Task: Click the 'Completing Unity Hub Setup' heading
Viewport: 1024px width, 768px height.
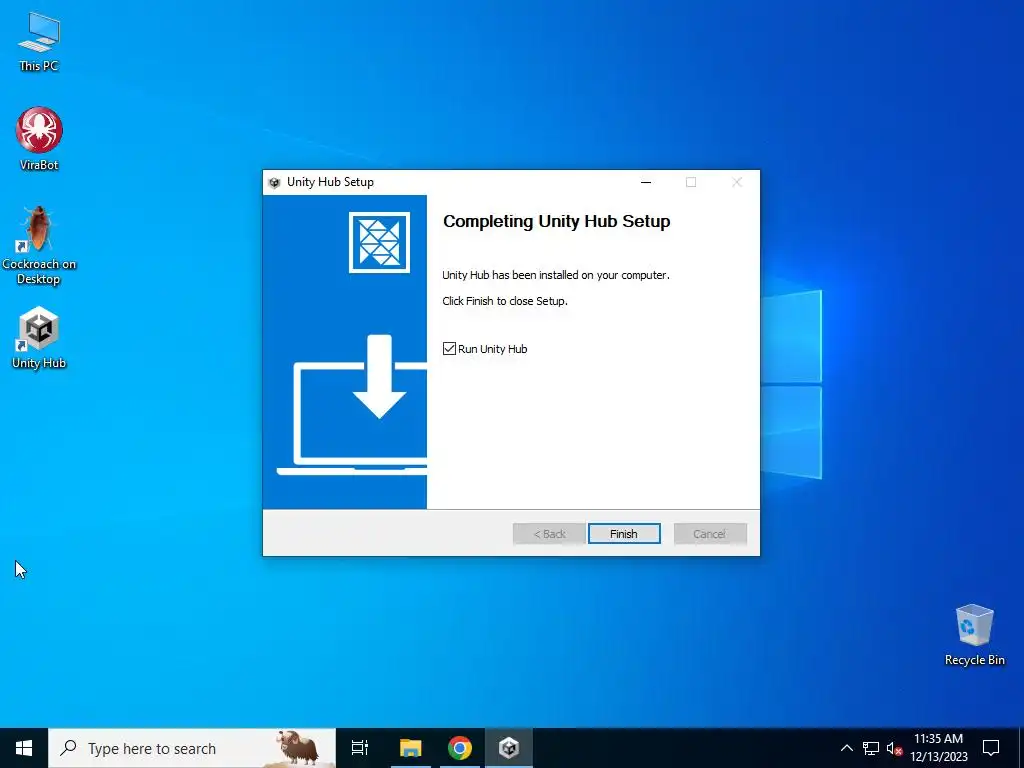Action: [556, 221]
